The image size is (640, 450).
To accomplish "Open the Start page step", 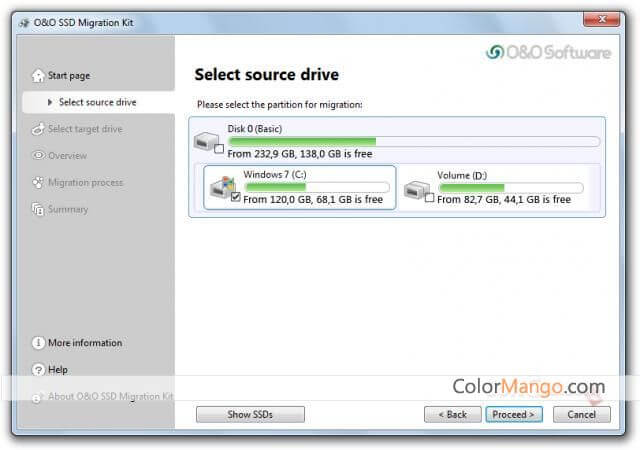I will [x=68, y=75].
